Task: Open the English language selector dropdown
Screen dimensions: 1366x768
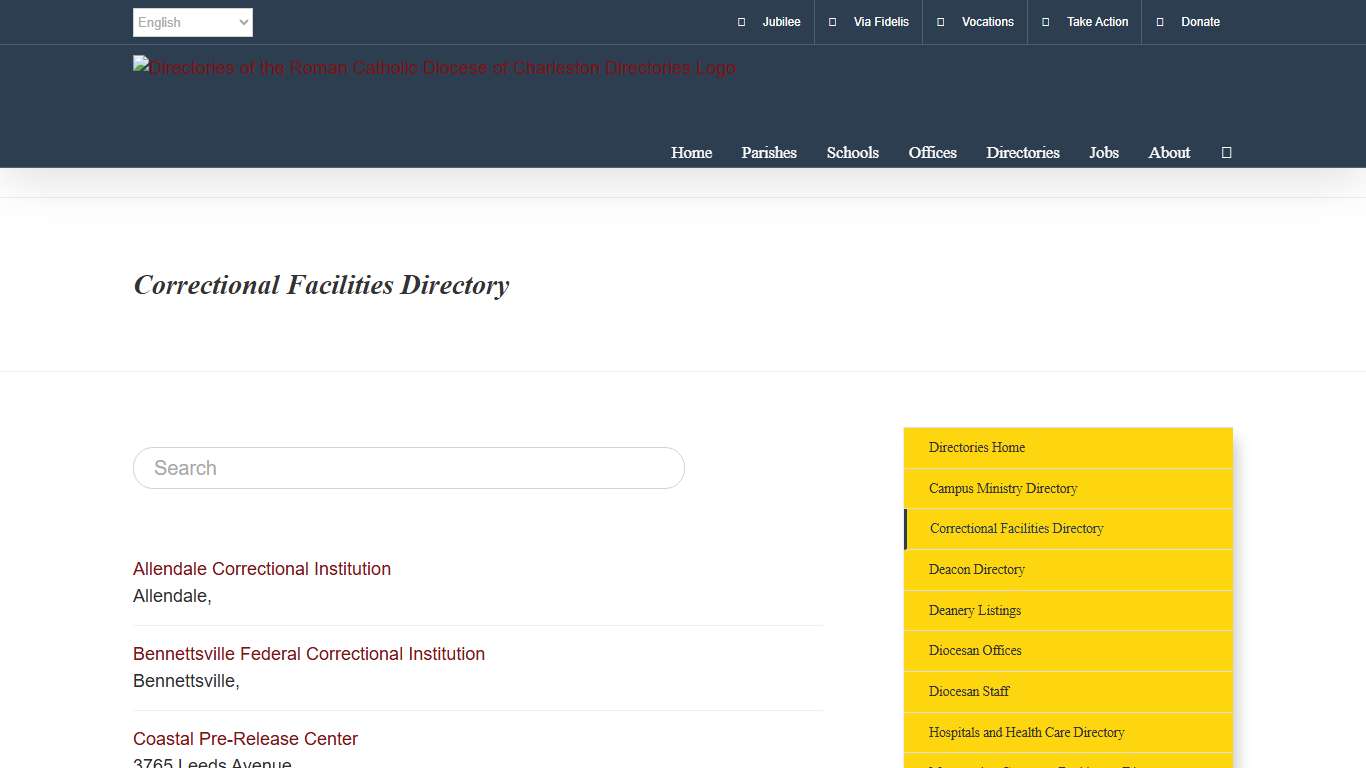Action: coord(192,22)
